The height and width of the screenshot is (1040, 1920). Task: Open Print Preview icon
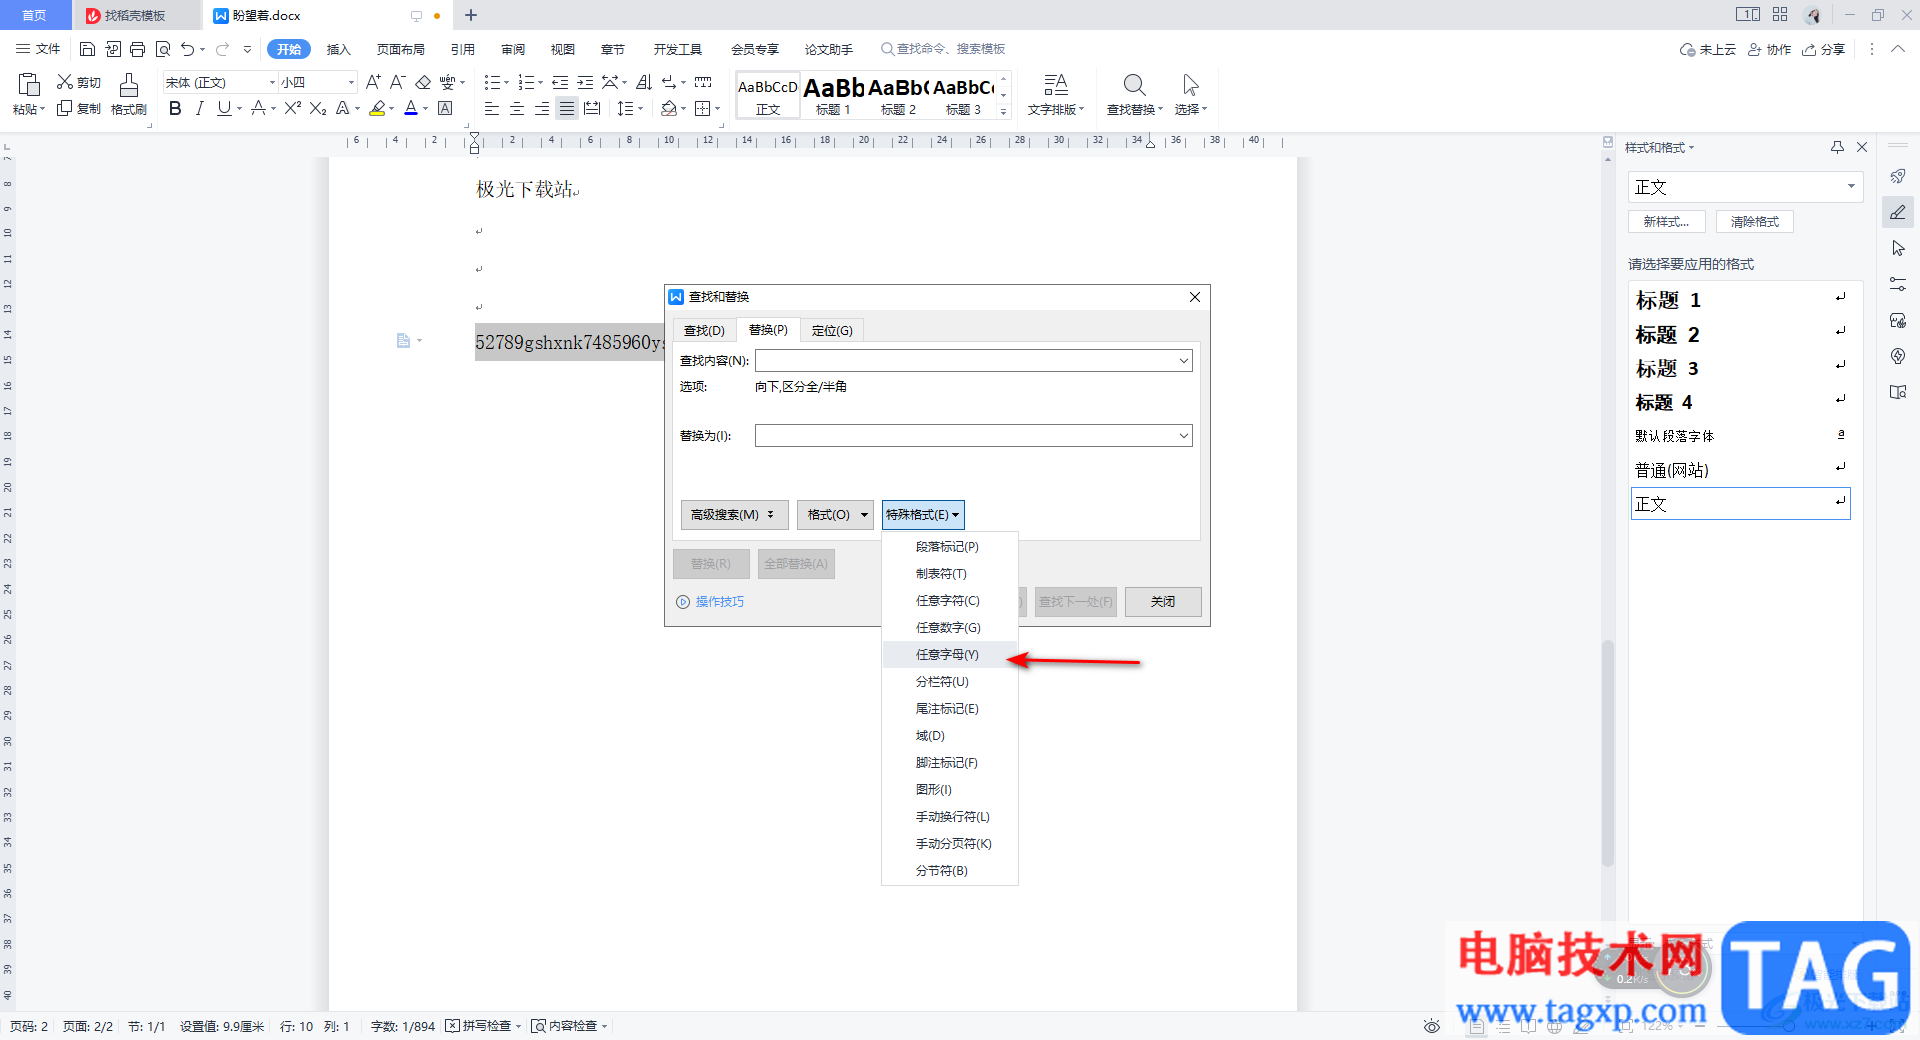pyautogui.click(x=163, y=49)
